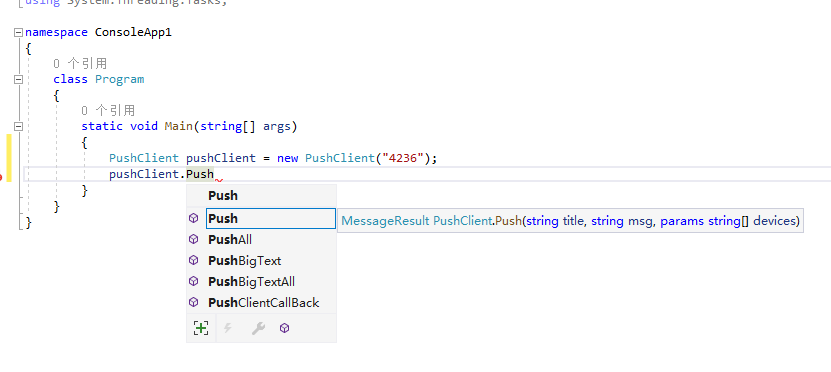
Task: Click the "0 个引用" lens above class Program
Action: 80,64
